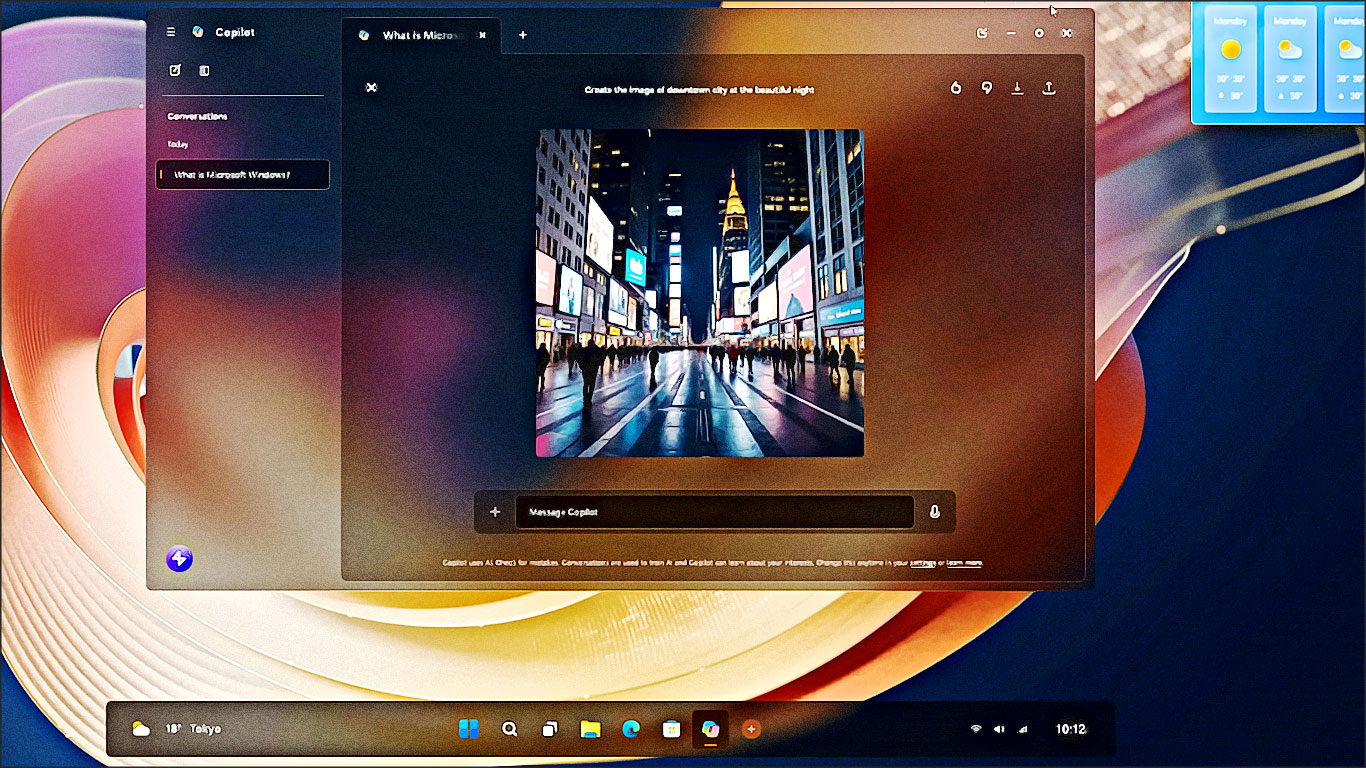
Task: Click the Message Copilot input field
Action: (x=713, y=512)
